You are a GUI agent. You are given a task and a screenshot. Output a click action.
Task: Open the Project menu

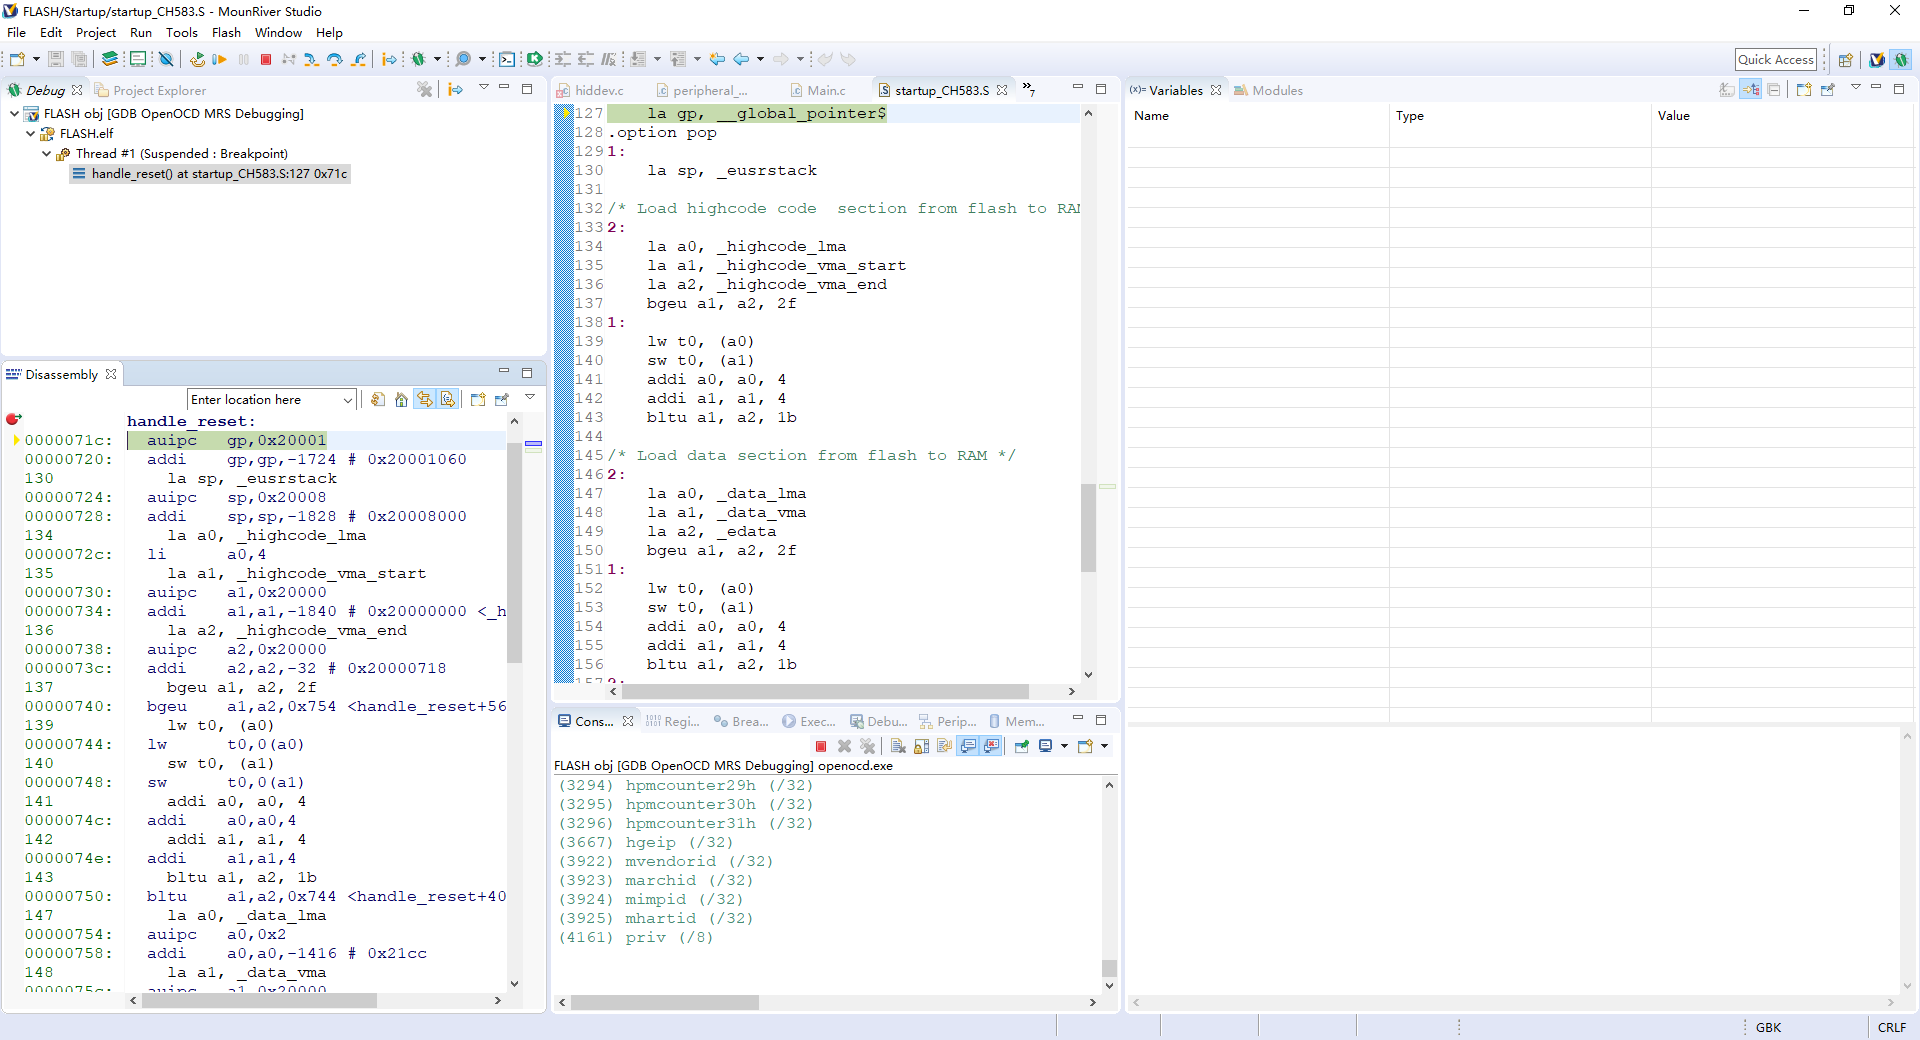[96, 32]
